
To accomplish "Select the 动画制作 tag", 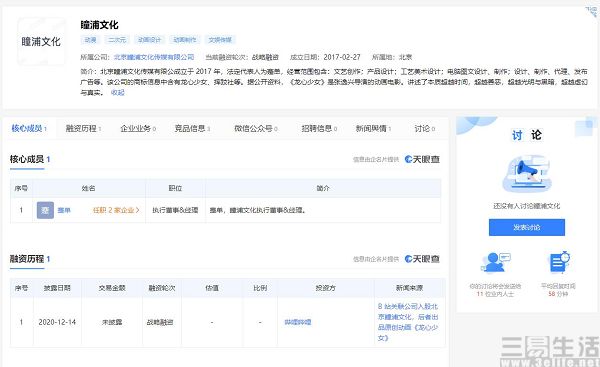I will 184,40.
